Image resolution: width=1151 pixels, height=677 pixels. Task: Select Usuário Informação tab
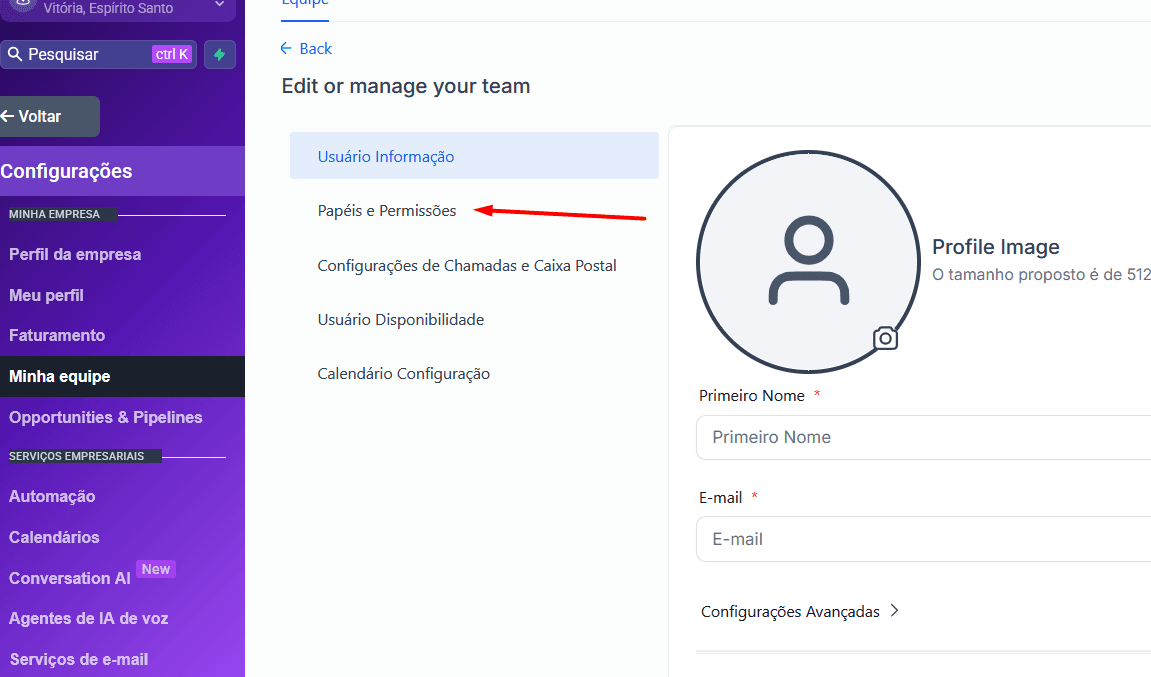[x=386, y=156]
